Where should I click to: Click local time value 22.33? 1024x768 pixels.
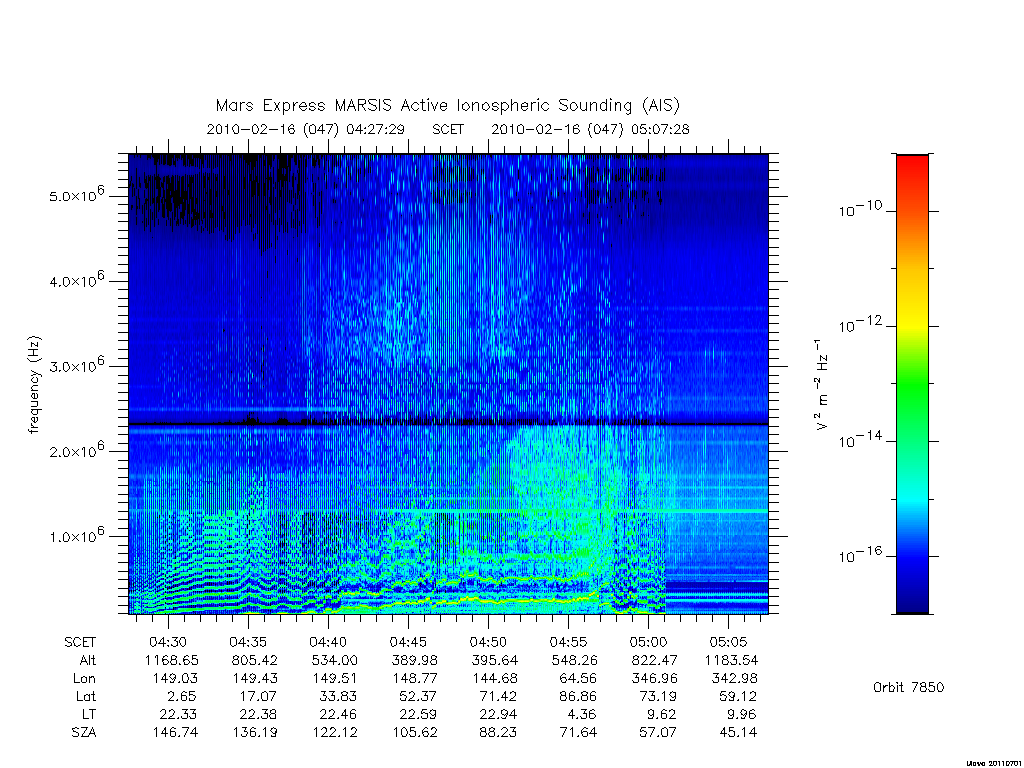click(x=178, y=714)
